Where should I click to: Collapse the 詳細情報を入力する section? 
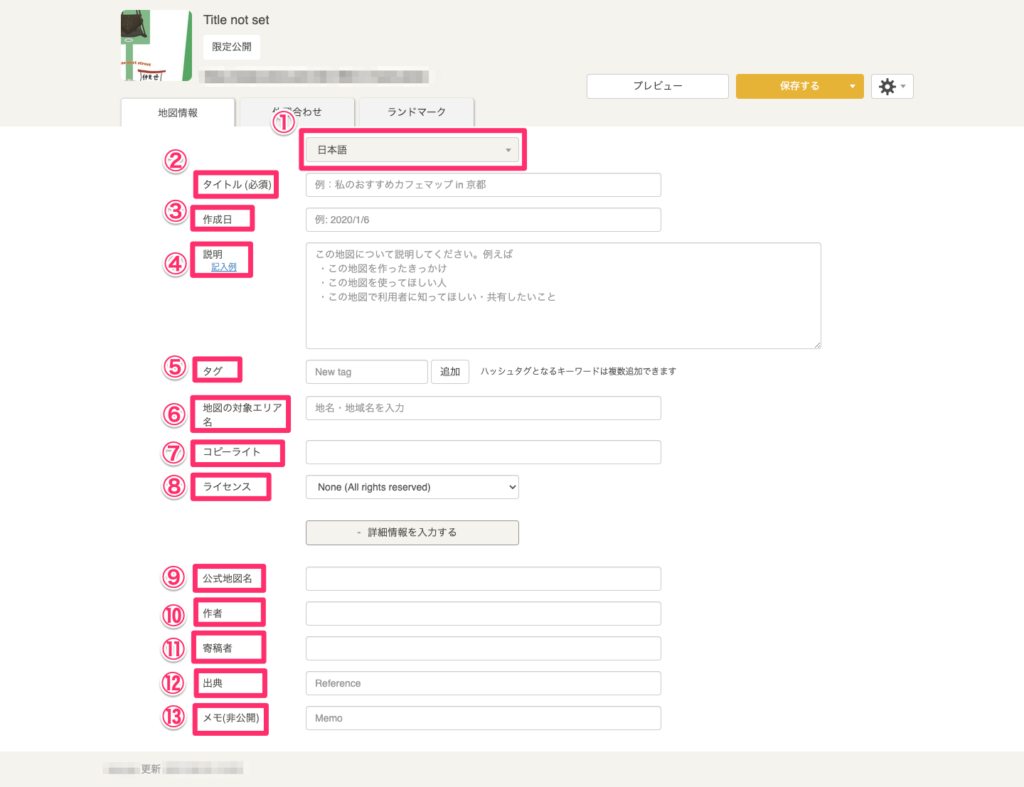(412, 532)
